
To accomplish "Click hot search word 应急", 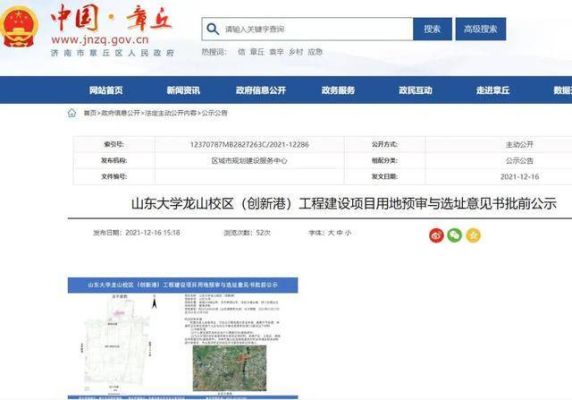I will [x=315, y=52].
